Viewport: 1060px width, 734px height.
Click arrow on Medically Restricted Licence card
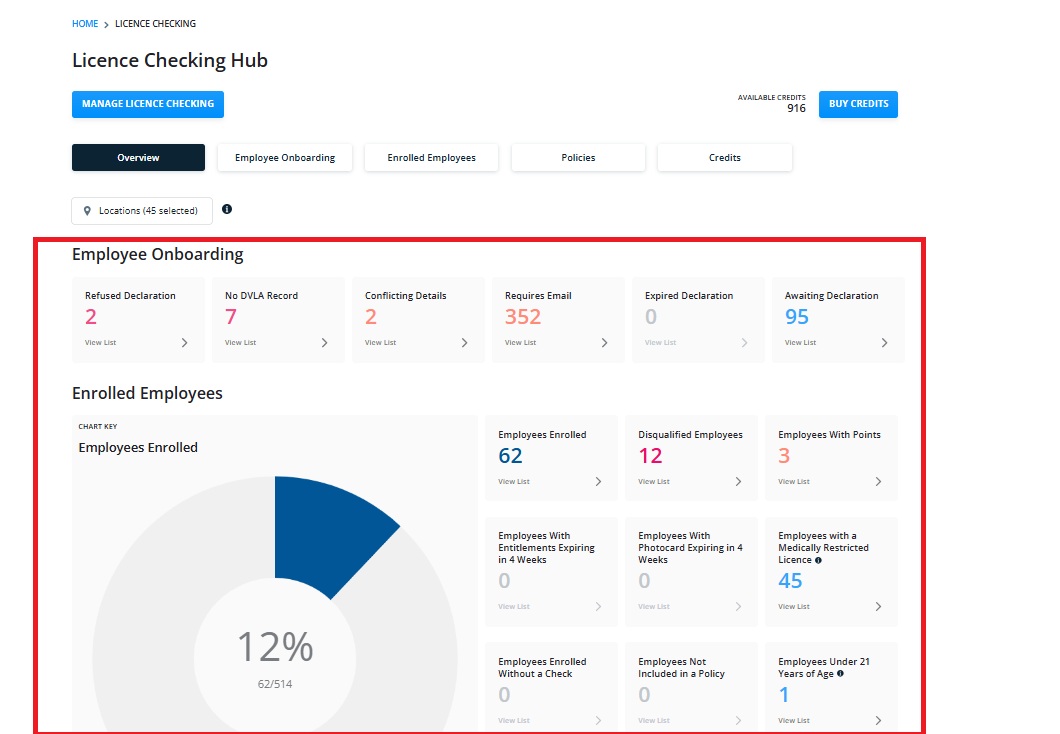(878, 607)
